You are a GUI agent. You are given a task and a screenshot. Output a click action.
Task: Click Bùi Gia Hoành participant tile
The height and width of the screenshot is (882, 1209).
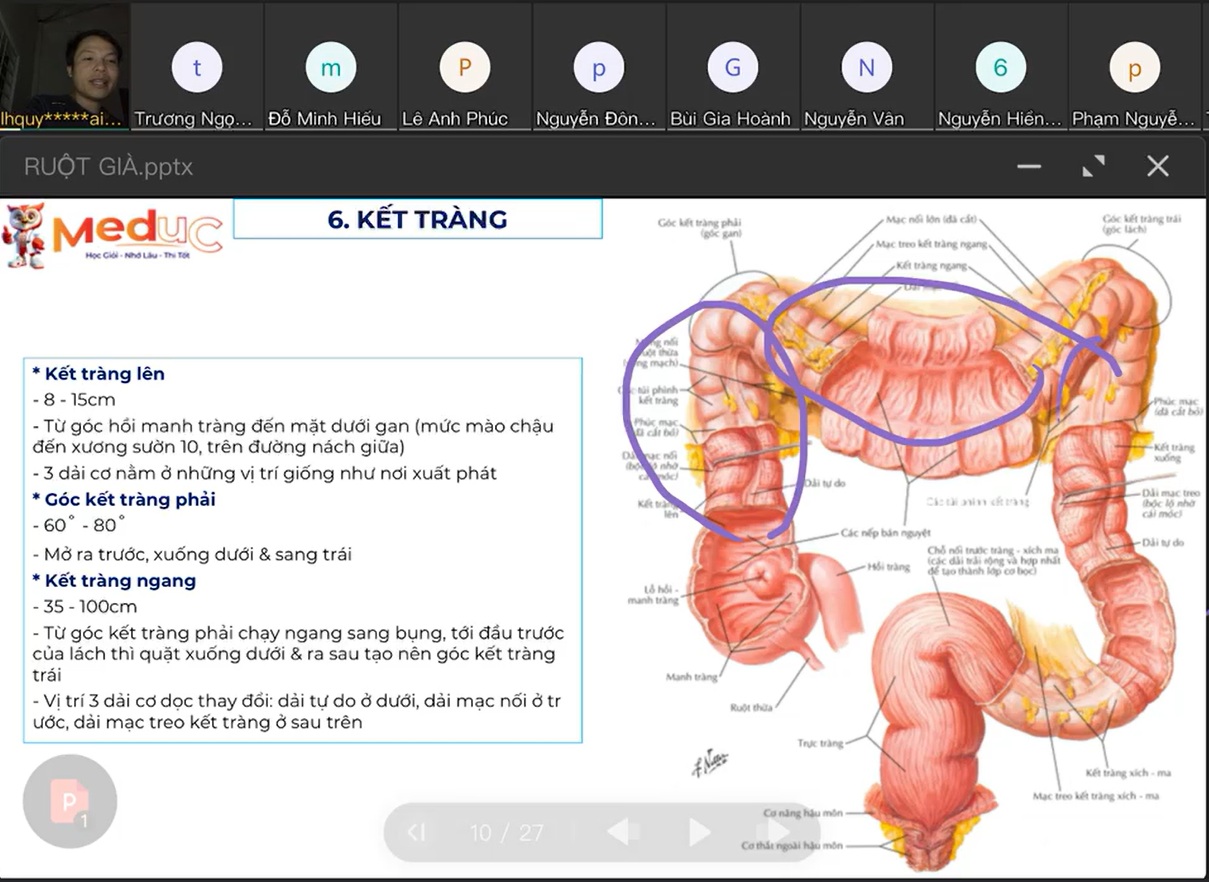(x=733, y=68)
